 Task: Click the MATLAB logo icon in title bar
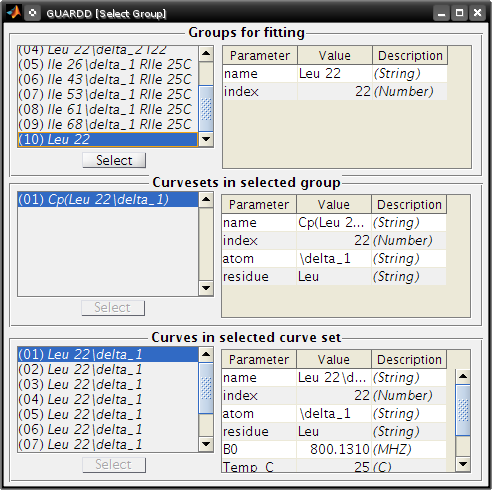click(14, 13)
